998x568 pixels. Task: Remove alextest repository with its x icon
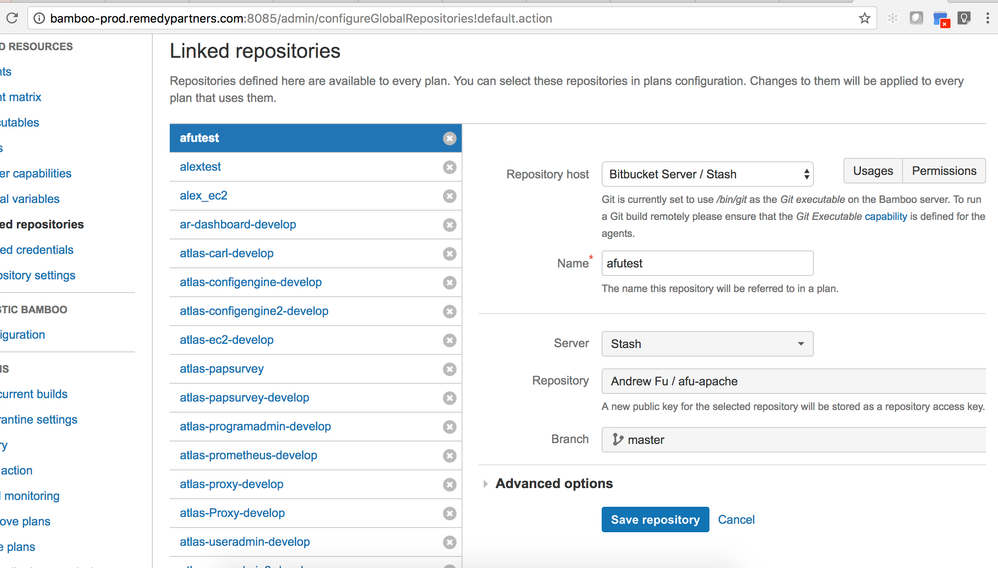449,167
